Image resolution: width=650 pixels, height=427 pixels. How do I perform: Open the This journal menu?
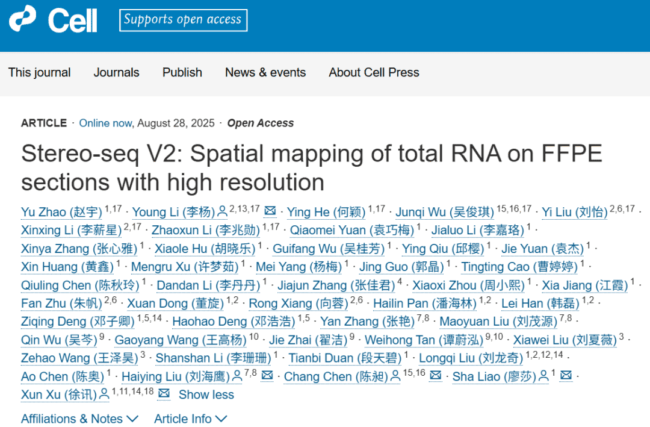click(x=40, y=72)
